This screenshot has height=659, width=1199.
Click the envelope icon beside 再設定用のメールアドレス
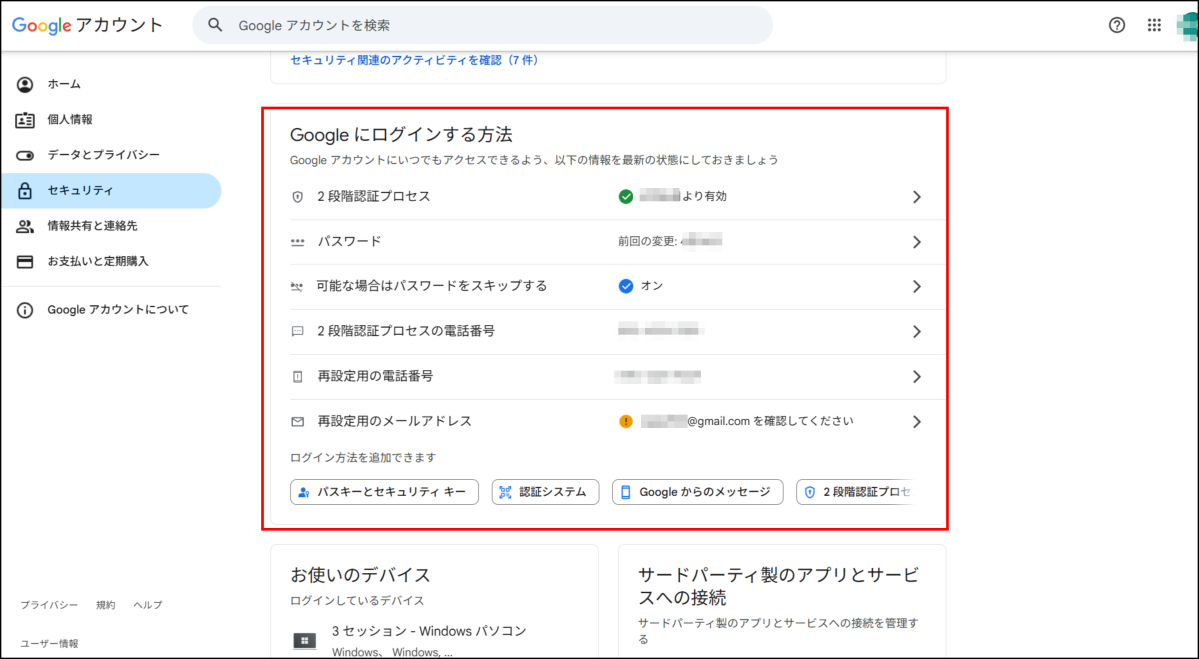[x=298, y=422]
